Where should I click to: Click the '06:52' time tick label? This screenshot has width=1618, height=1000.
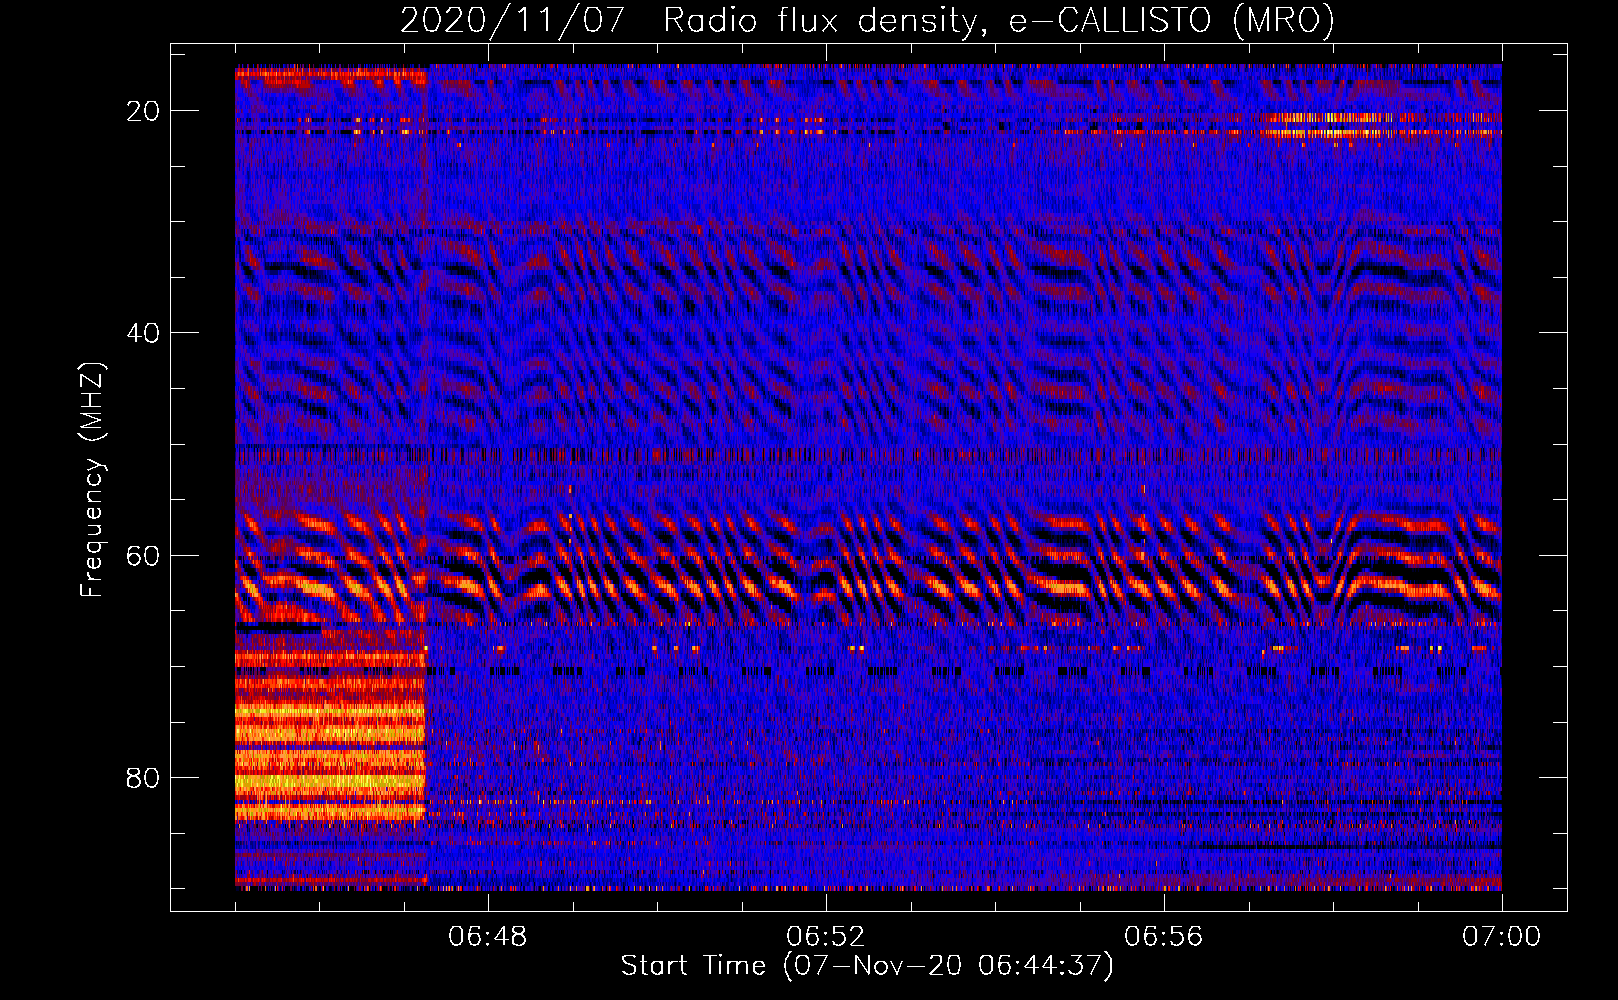pos(826,937)
